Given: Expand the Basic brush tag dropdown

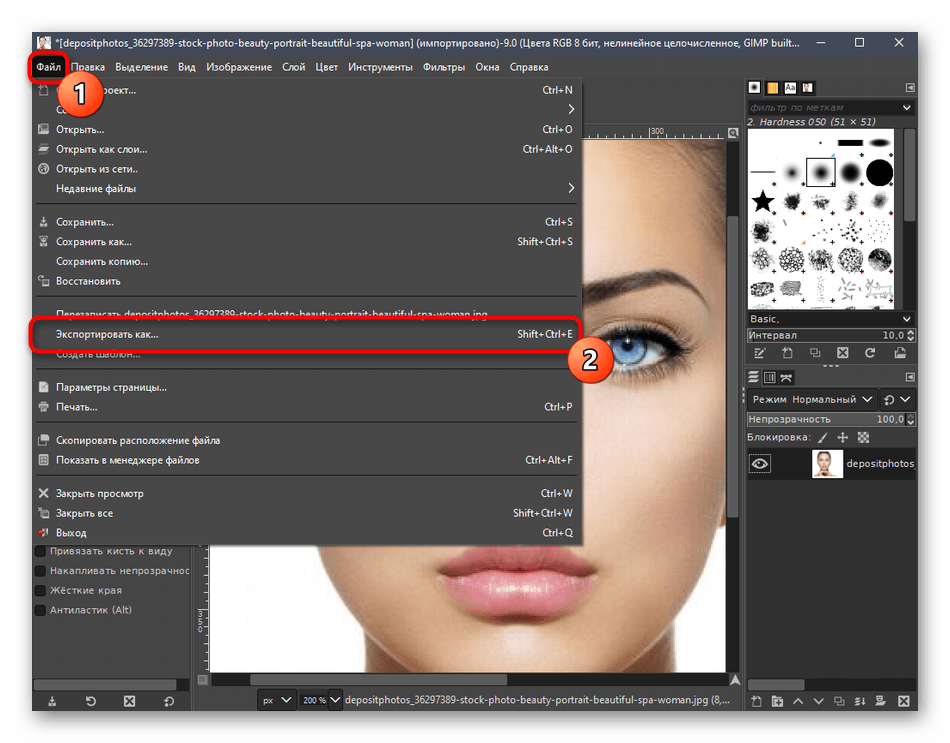Looking at the screenshot, I should click(906, 319).
